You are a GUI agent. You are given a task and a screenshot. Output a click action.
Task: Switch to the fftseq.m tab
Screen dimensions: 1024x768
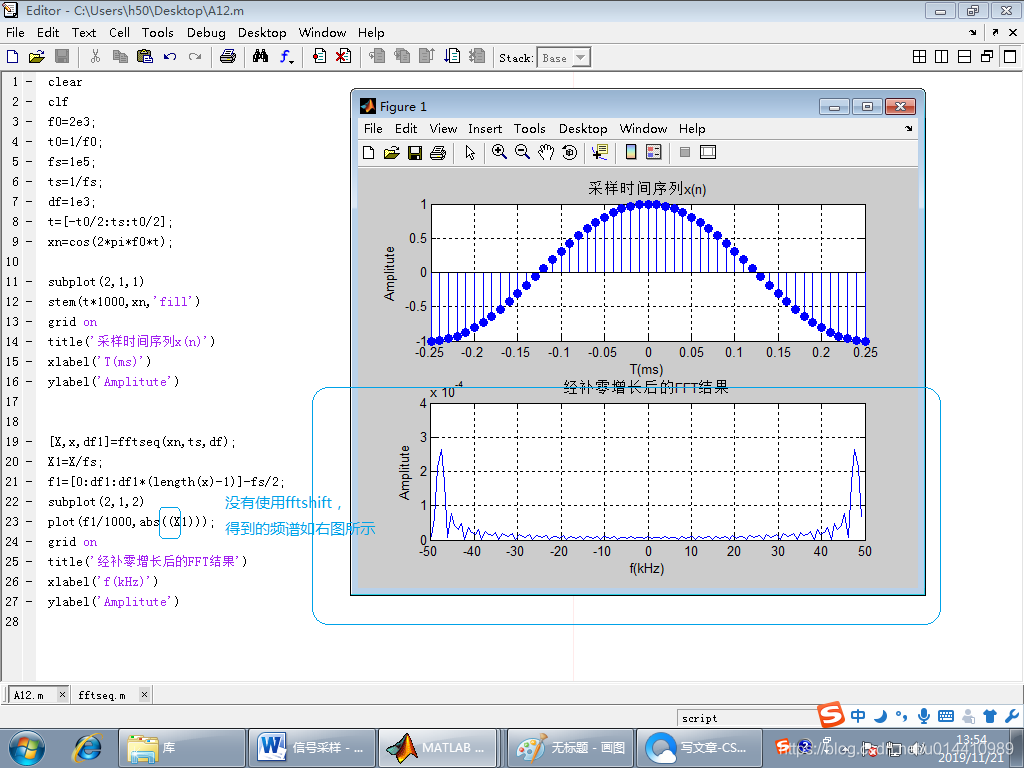102,695
